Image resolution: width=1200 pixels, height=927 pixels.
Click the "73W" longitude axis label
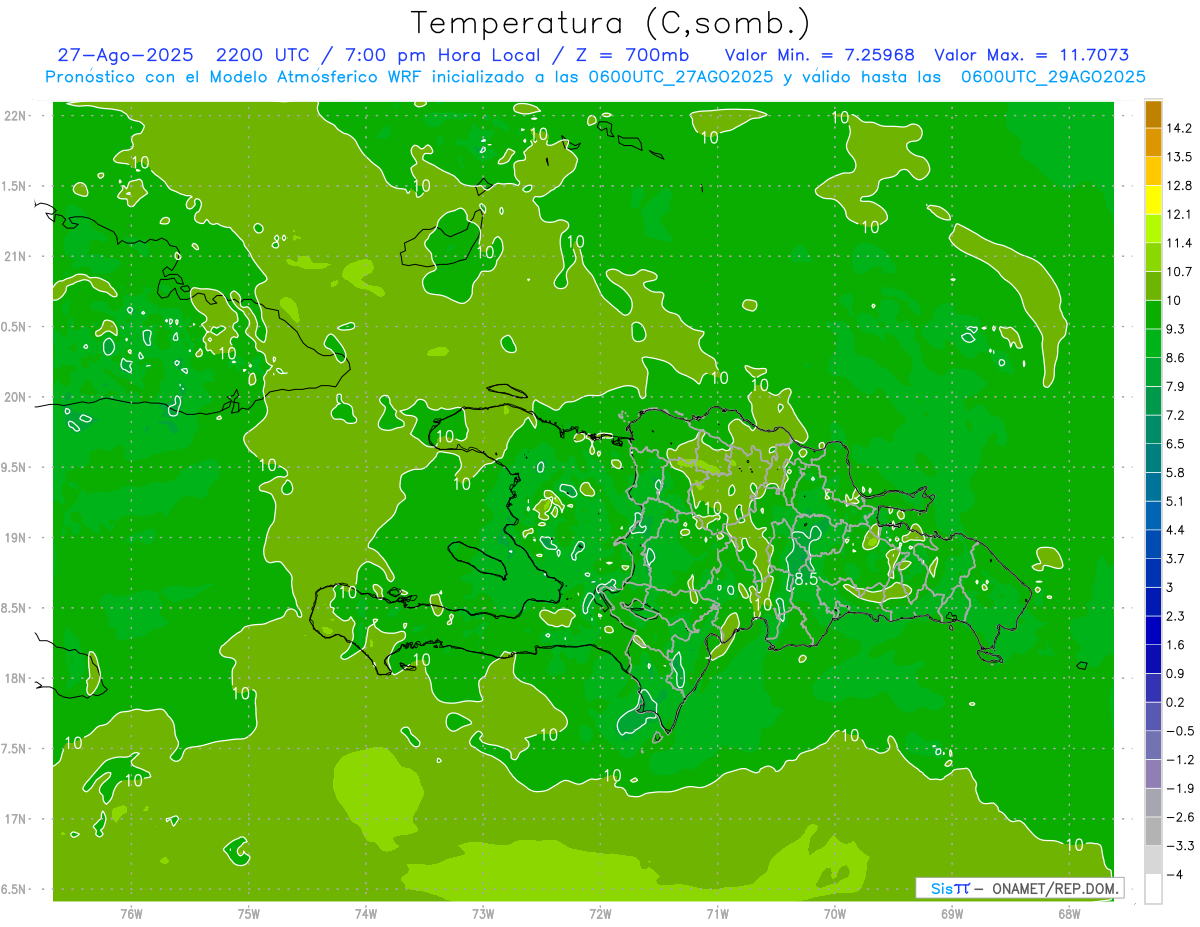point(483,913)
